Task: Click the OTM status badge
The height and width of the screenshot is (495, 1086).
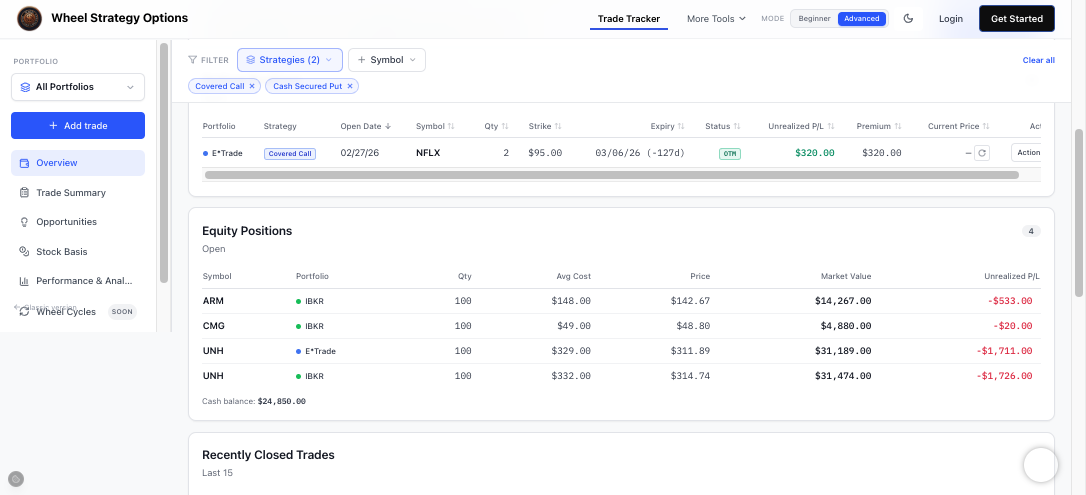Action: click(x=730, y=153)
